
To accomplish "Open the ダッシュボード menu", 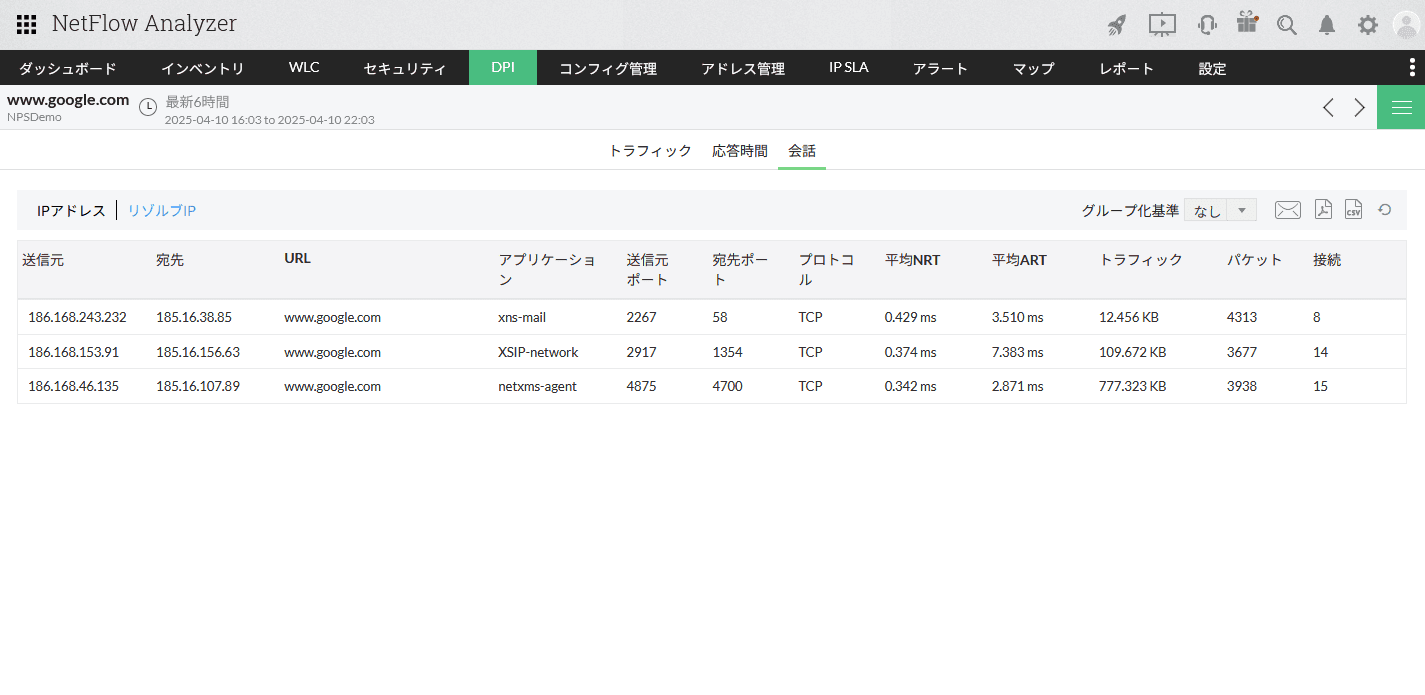I will 68,68.
